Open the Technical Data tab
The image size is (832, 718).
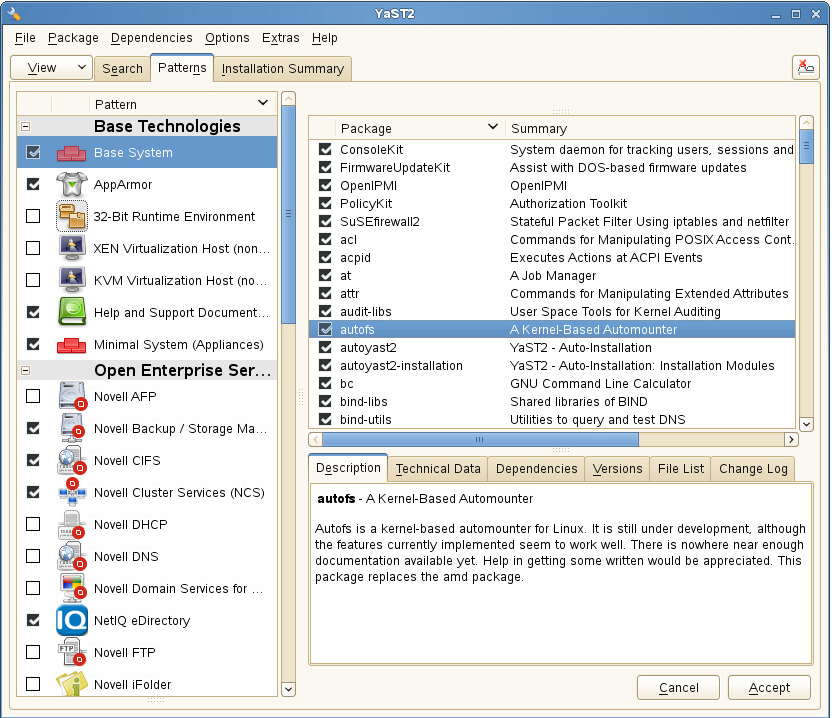point(438,468)
